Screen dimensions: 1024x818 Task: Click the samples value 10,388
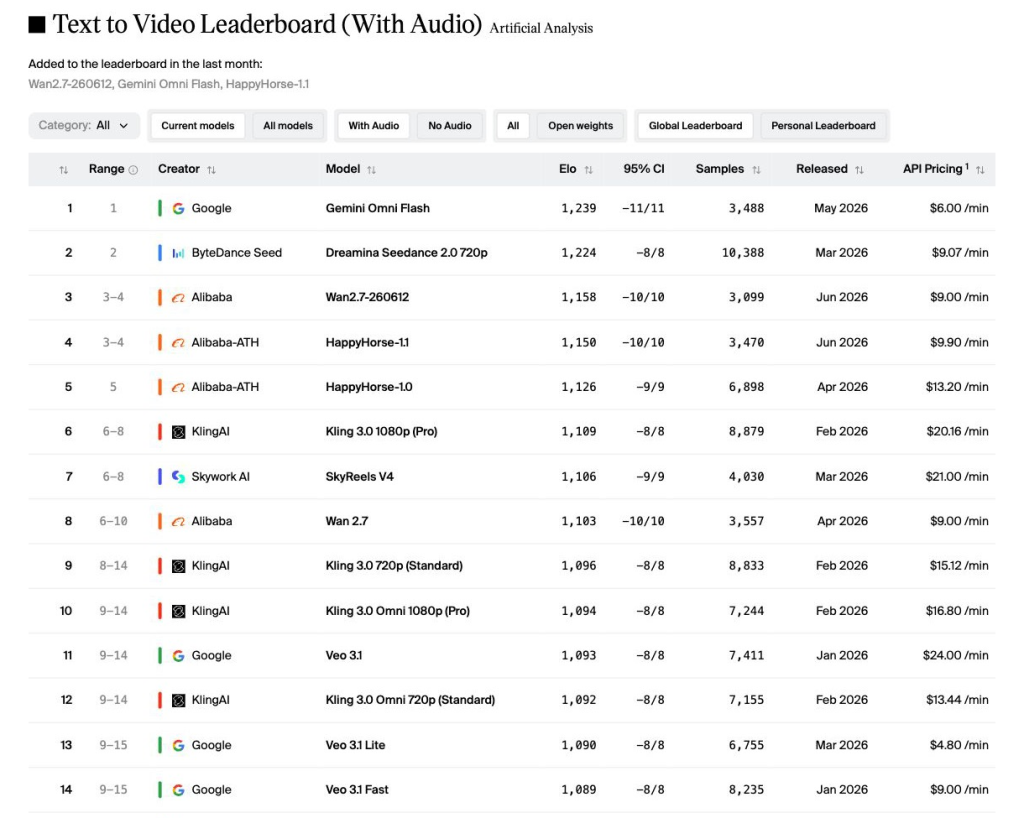click(x=743, y=253)
